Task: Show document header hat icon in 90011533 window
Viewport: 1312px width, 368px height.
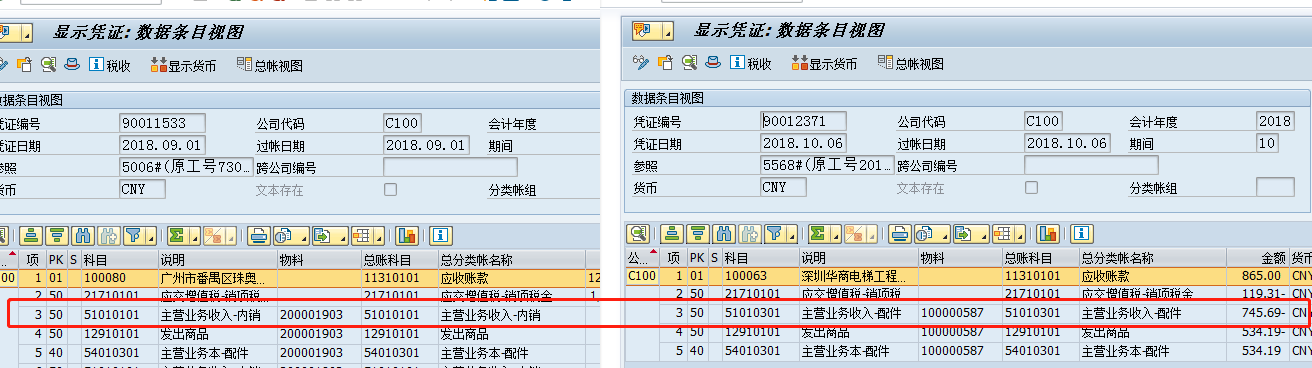Action: pos(71,65)
